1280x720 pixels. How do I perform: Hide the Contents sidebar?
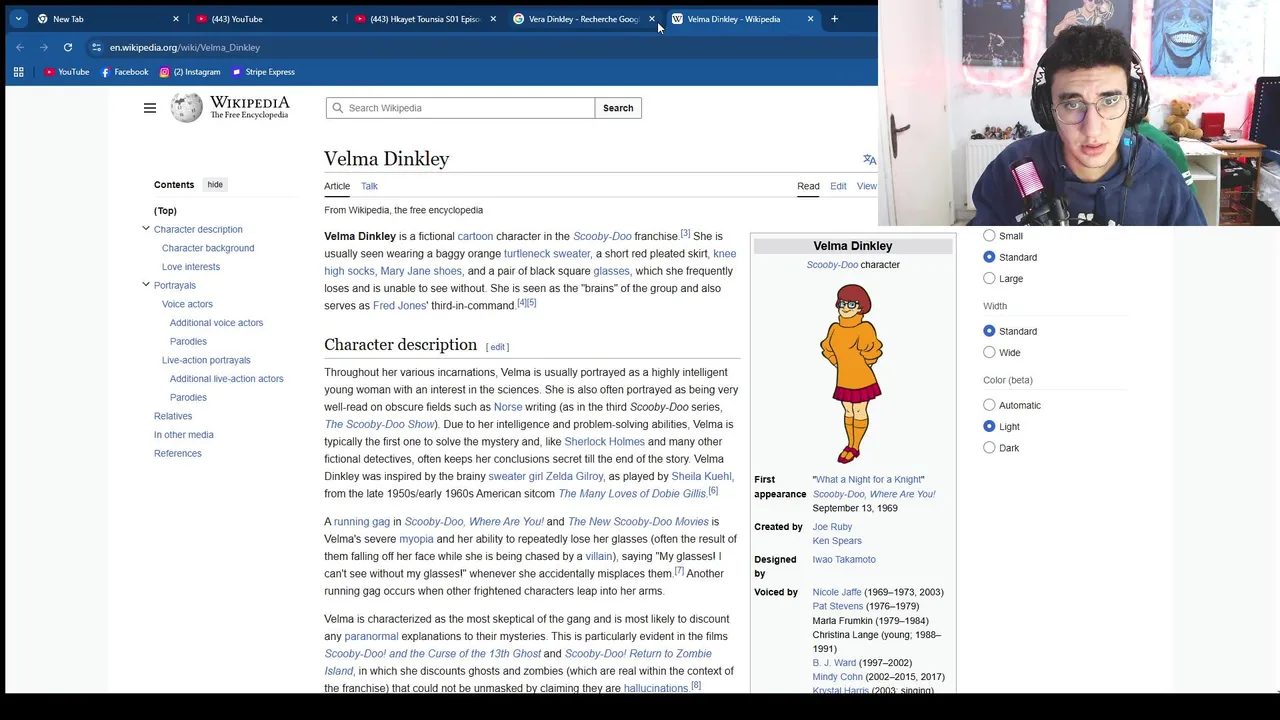pos(215,185)
